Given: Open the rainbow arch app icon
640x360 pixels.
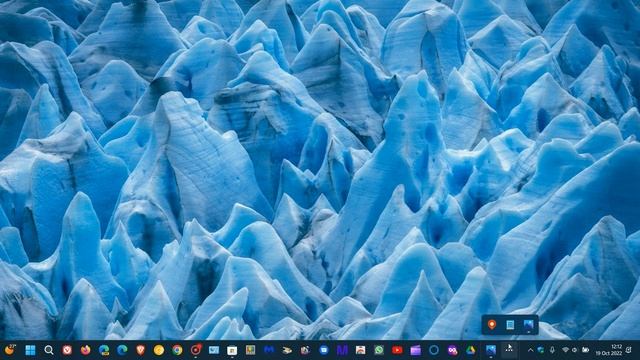Looking at the screenshot, I should (360, 350).
